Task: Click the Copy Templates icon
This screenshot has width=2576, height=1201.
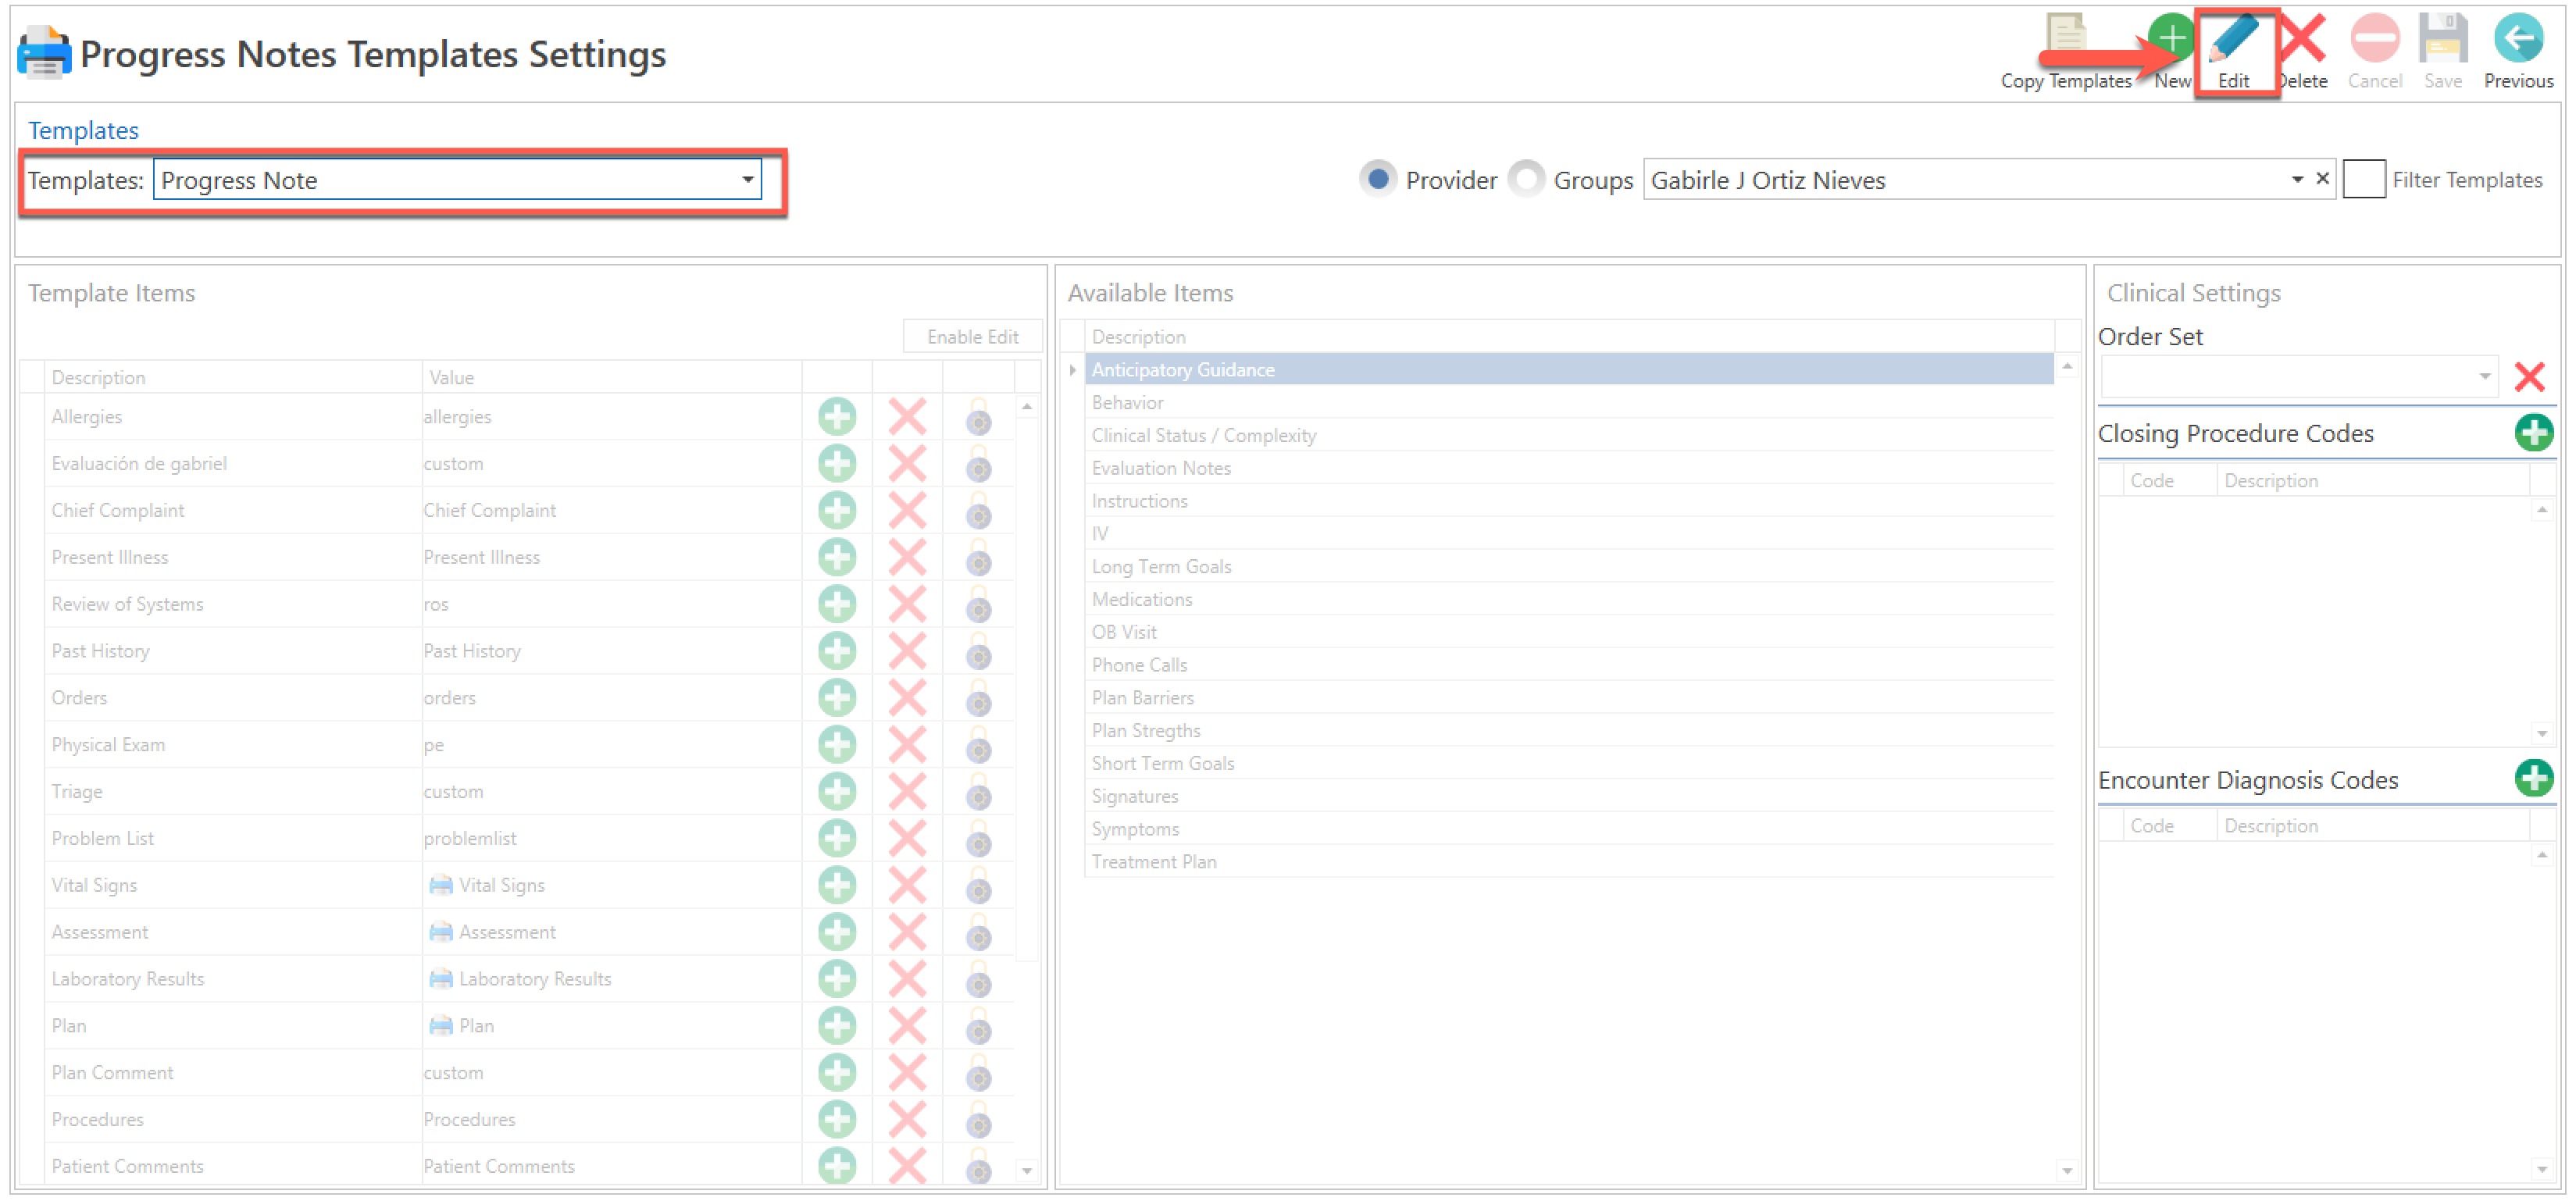Action: tap(2065, 36)
